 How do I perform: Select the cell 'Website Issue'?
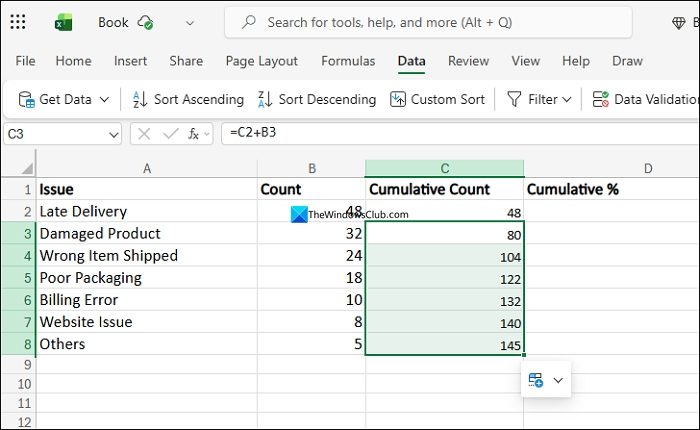coord(147,322)
